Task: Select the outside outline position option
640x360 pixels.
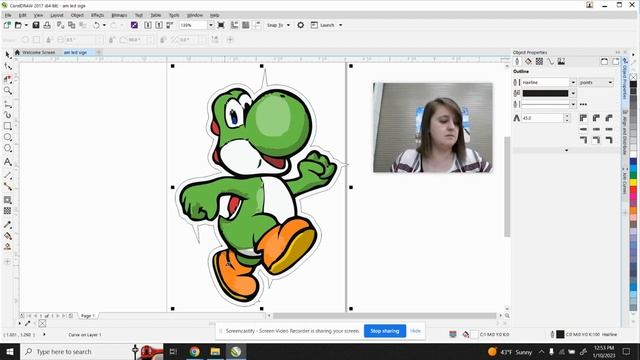Action: click(x=583, y=140)
